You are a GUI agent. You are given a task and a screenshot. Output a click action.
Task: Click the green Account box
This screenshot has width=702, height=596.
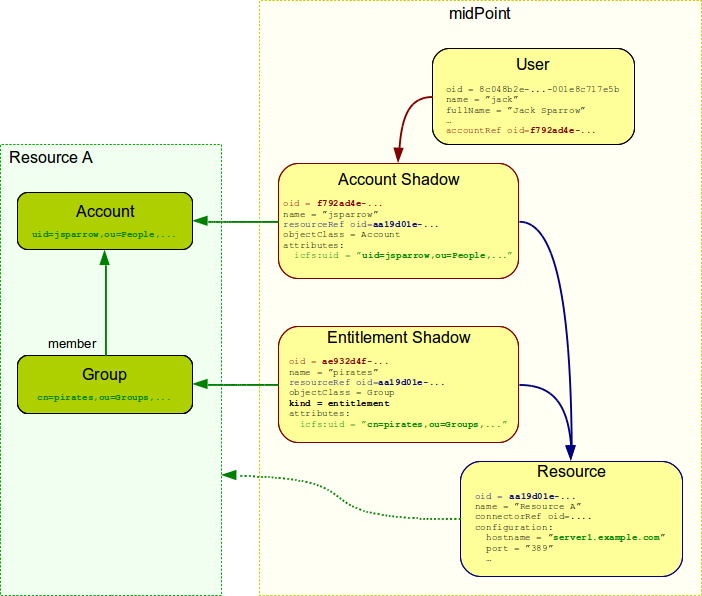click(x=104, y=221)
